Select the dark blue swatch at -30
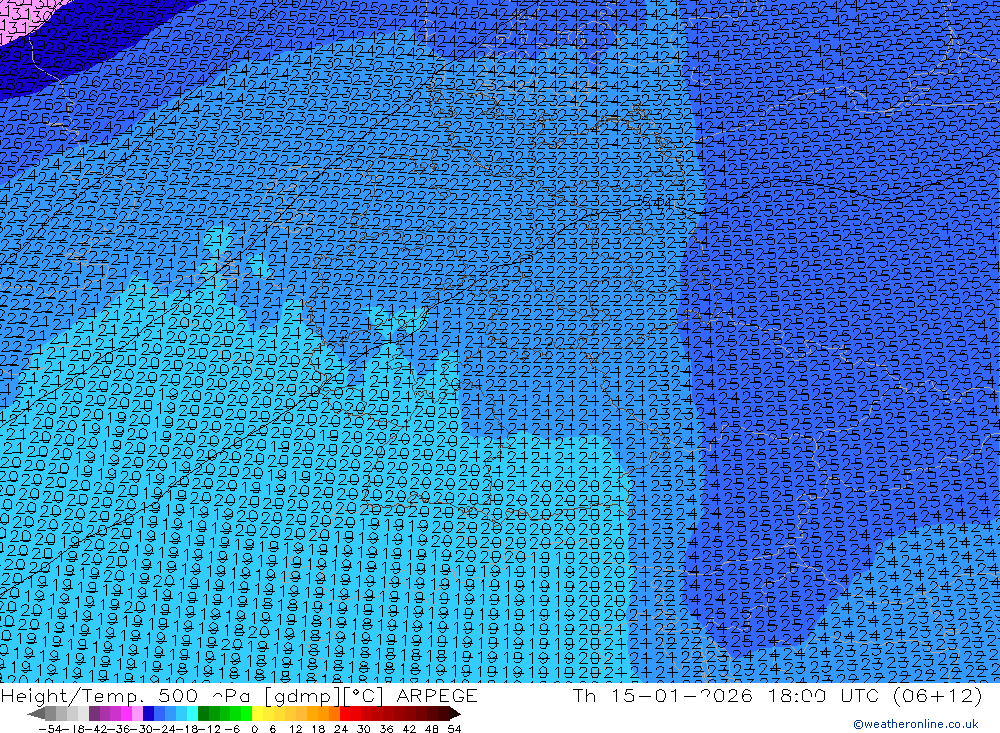The height and width of the screenshot is (733, 1000). [149, 714]
